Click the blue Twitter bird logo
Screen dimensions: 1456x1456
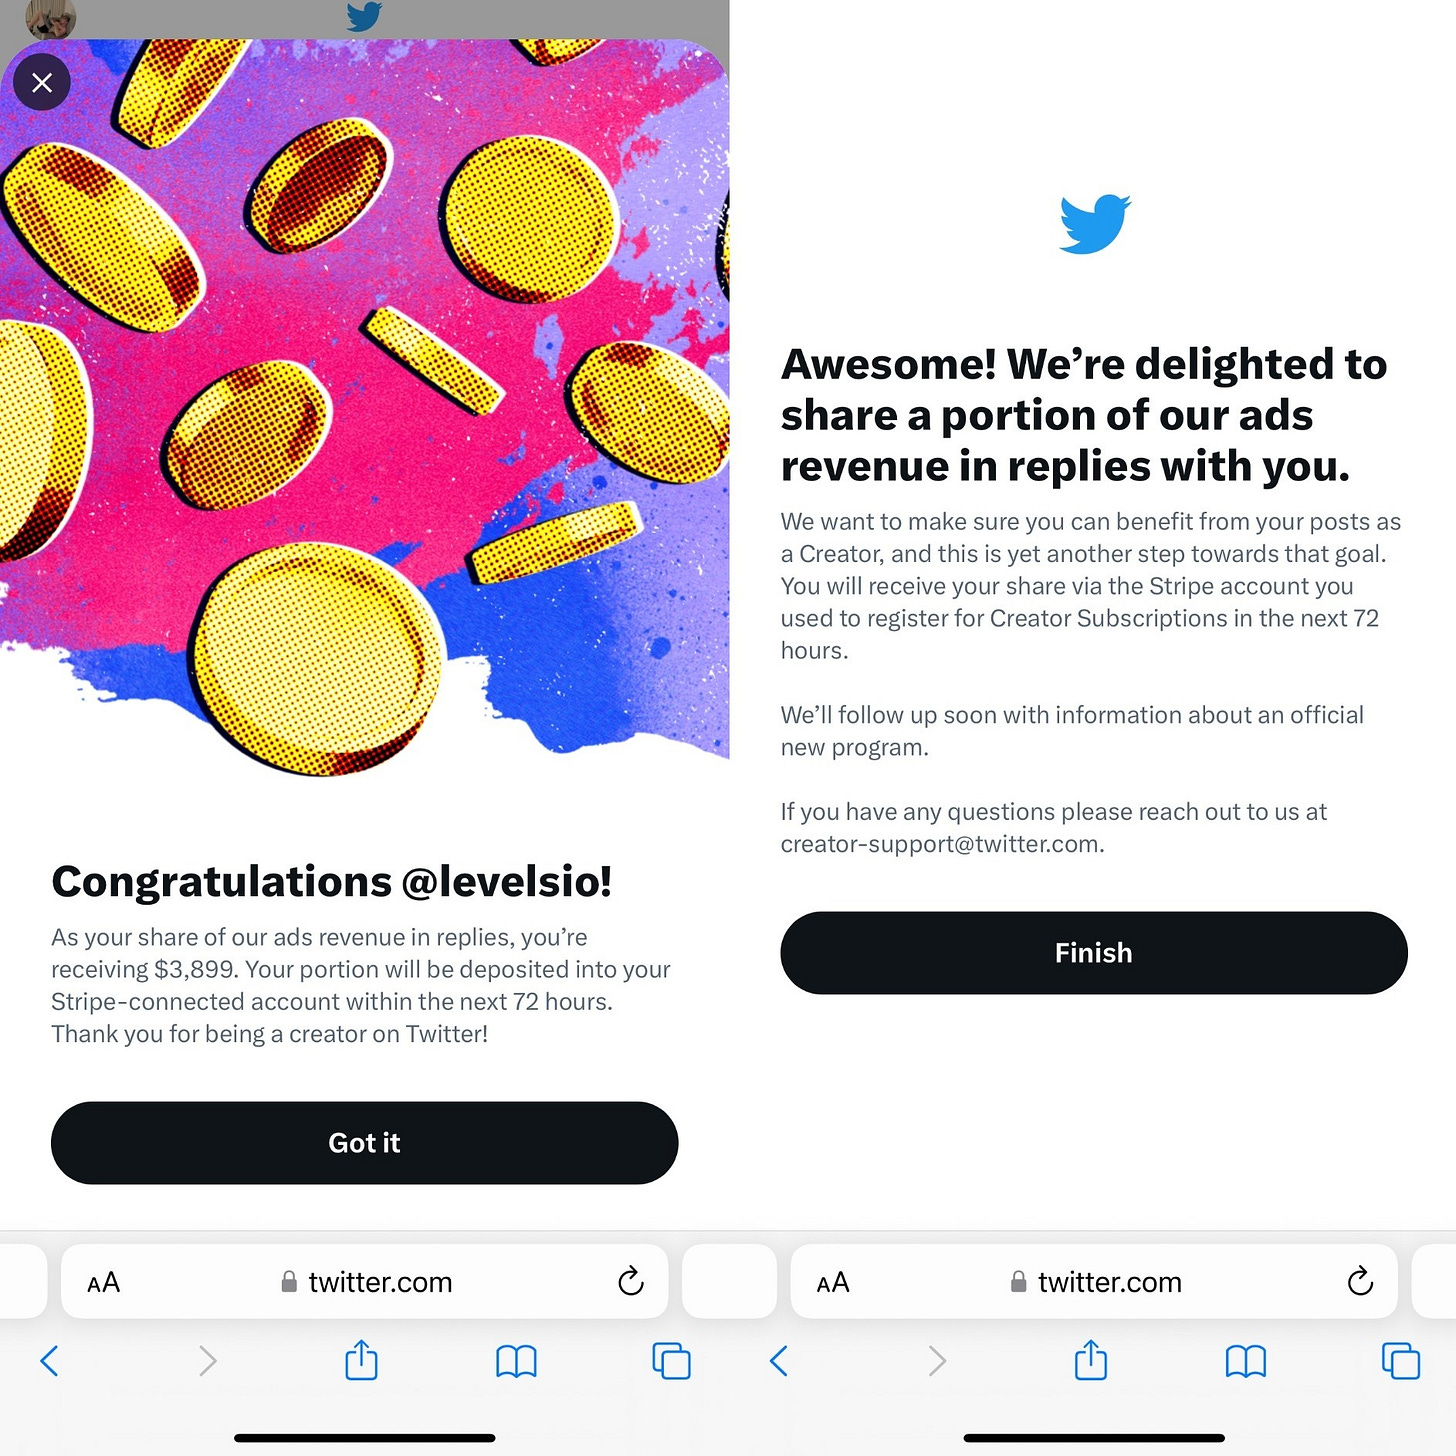click(1094, 224)
